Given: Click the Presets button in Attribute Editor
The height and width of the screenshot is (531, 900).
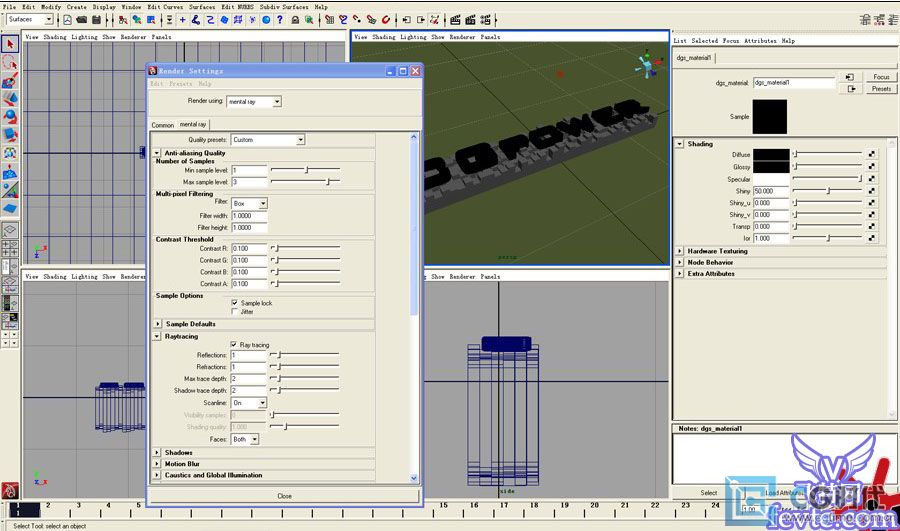Looking at the screenshot, I should [881, 89].
